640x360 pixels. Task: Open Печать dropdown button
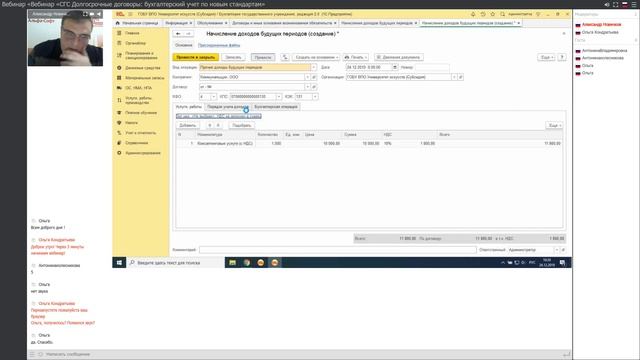tap(356, 57)
